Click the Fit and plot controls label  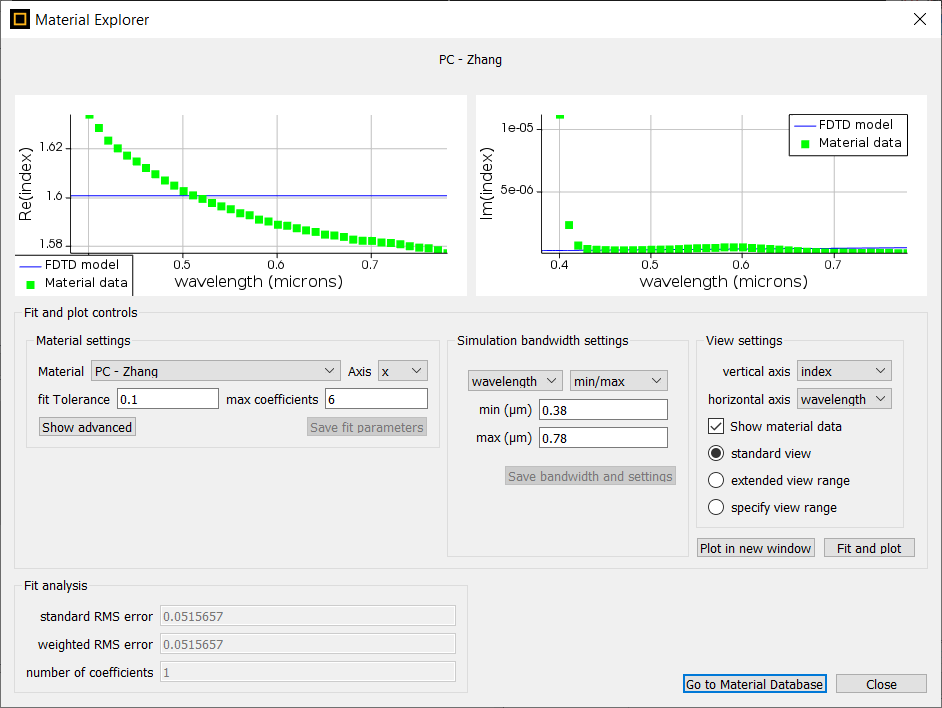tap(81, 313)
